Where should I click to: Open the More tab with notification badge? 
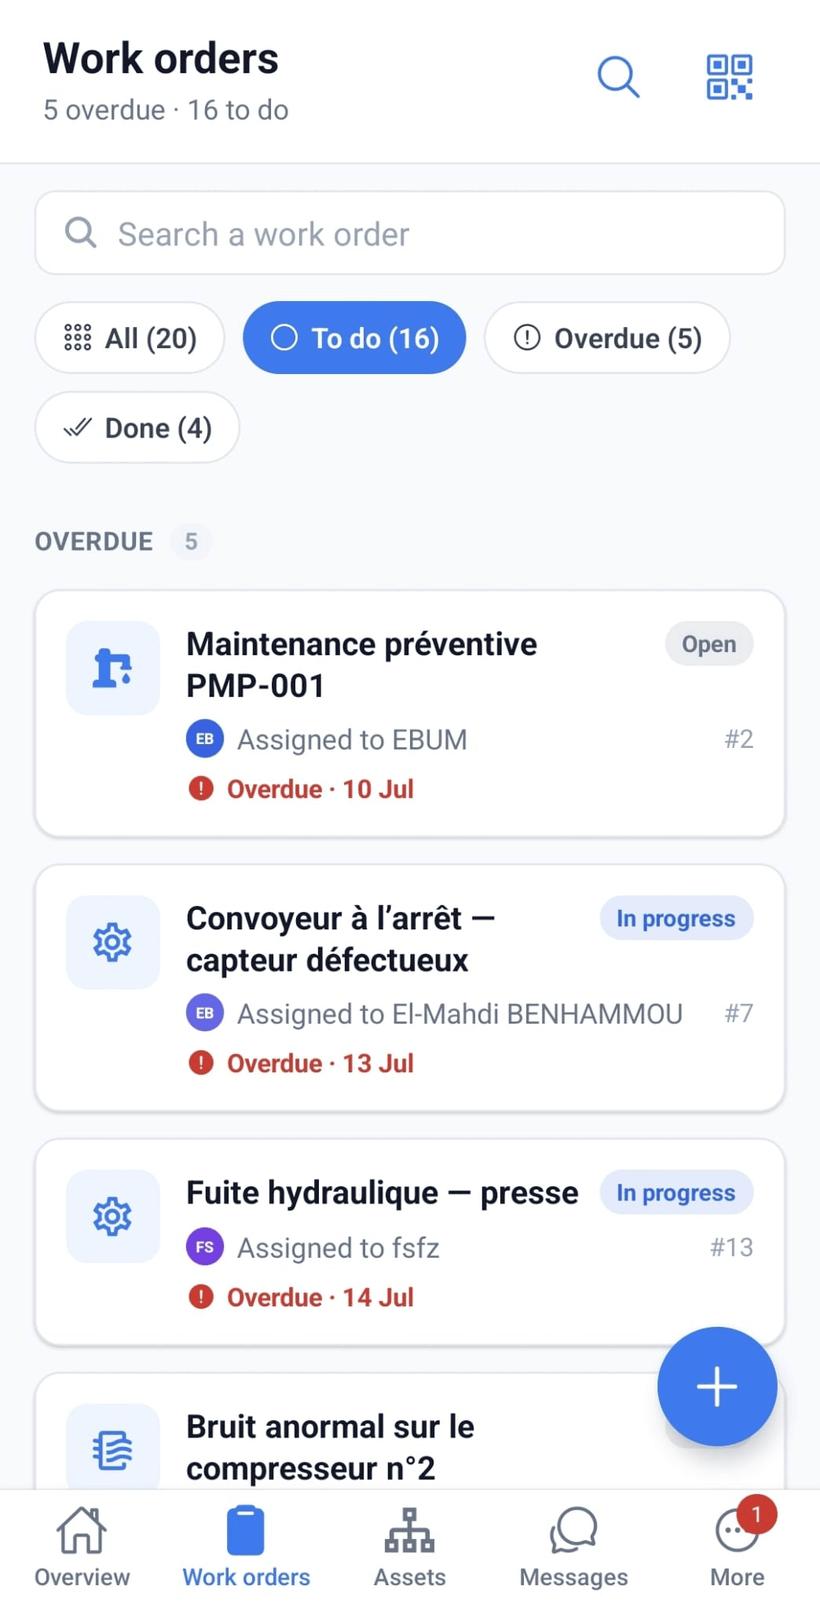738,1547
